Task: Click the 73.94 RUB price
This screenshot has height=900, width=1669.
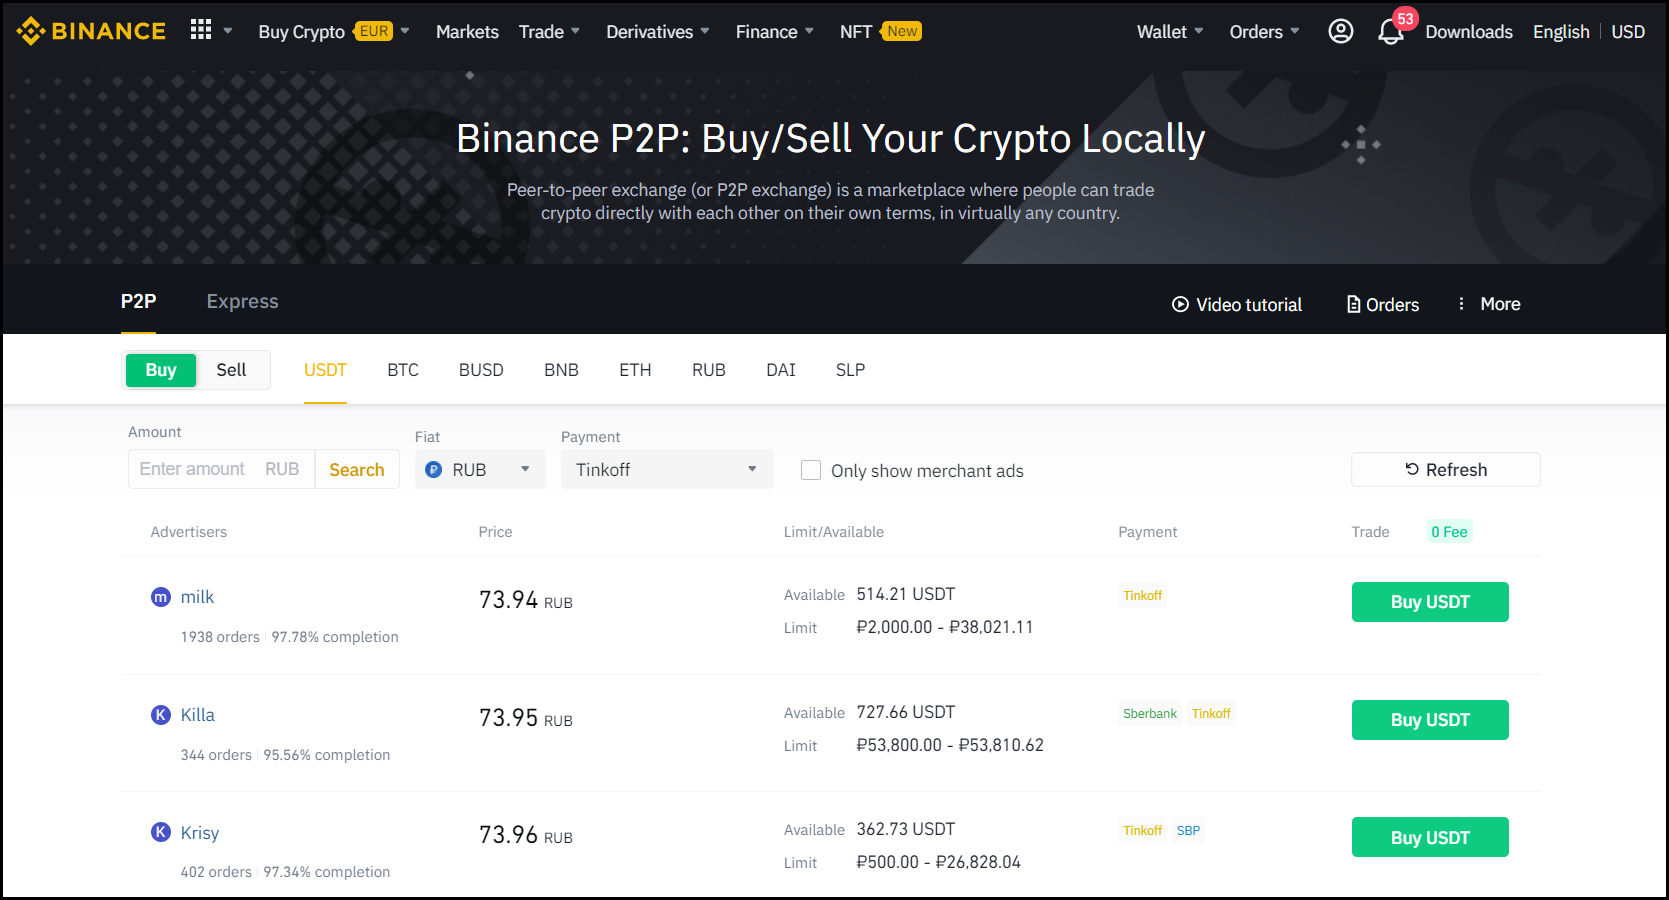Action: pos(526,600)
